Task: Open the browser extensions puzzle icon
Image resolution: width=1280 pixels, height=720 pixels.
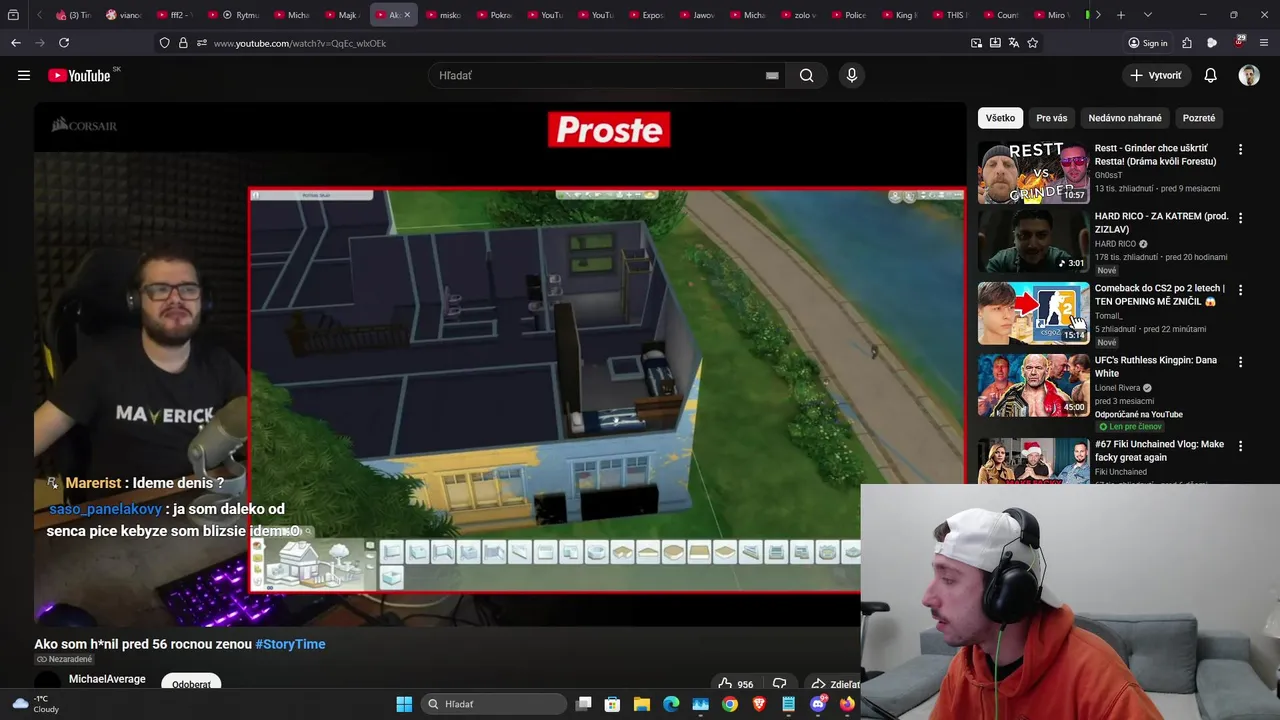Action: tap(1187, 43)
